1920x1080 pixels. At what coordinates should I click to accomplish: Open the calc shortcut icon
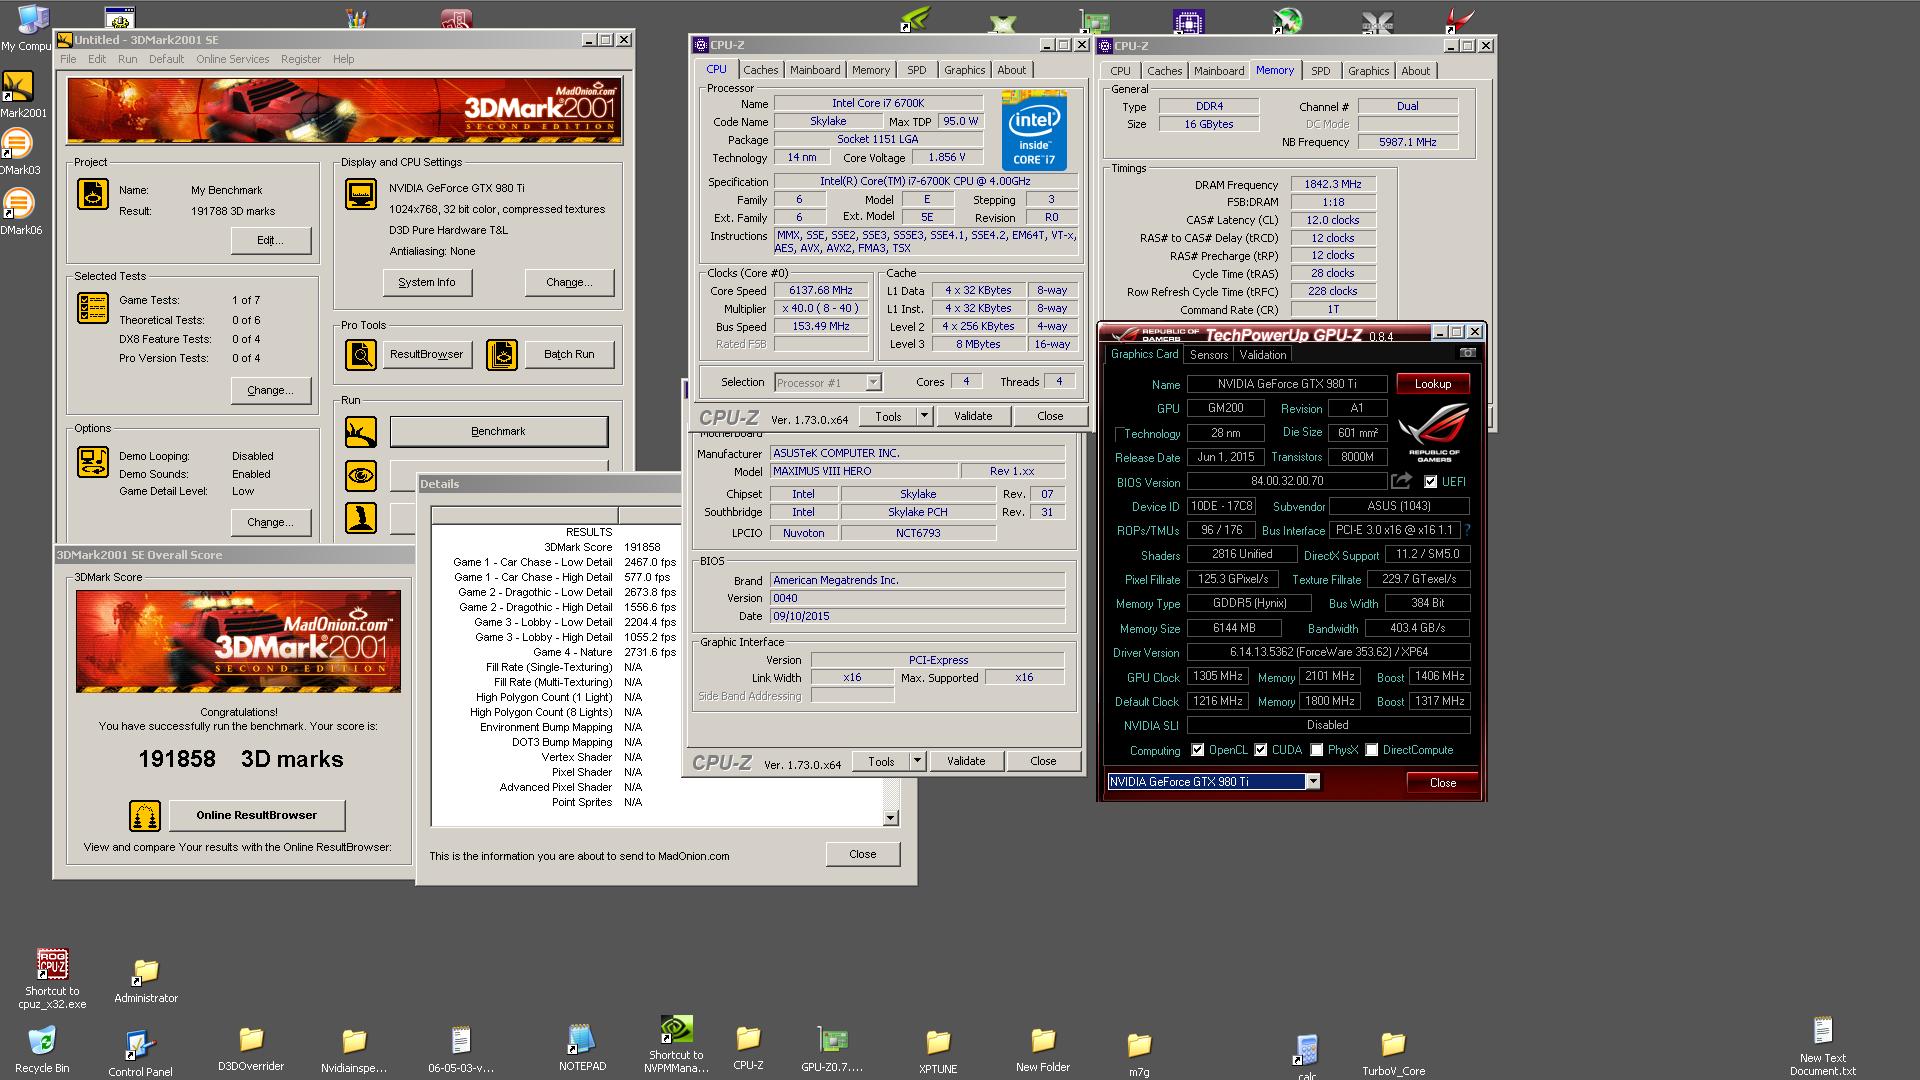pos(1305,1050)
